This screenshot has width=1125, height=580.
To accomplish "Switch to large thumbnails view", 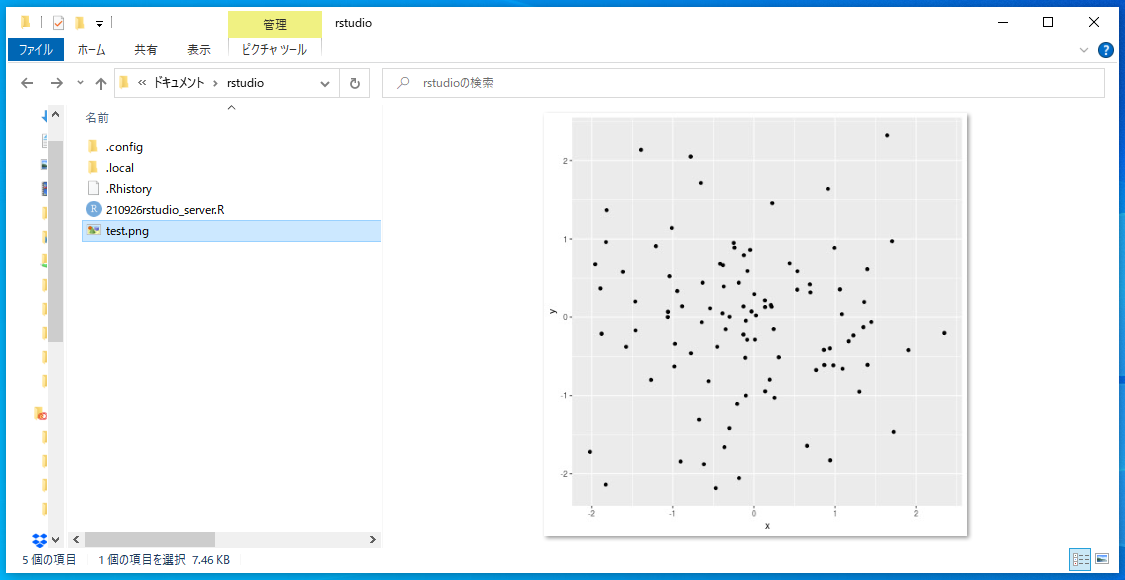I will pyautogui.click(x=1104, y=559).
